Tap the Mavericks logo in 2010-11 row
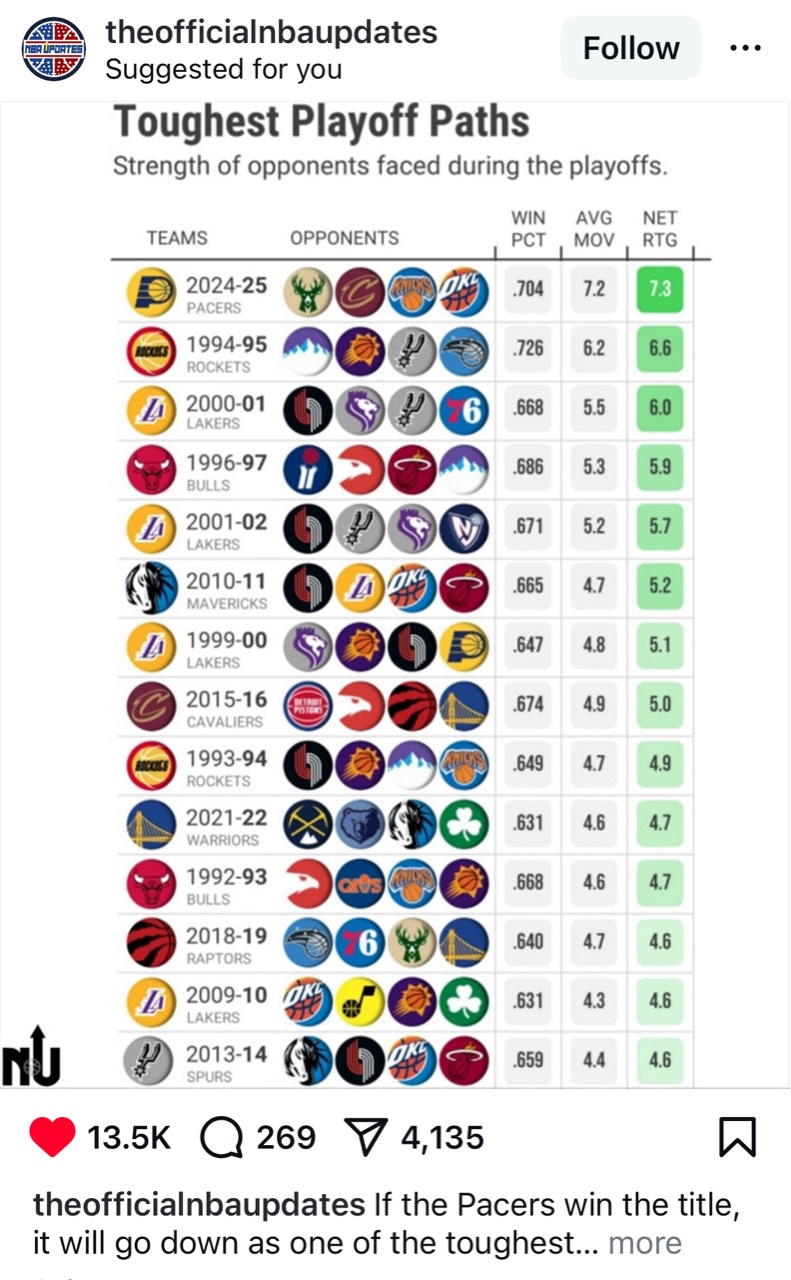This screenshot has width=791, height=1280. click(x=151, y=586)
